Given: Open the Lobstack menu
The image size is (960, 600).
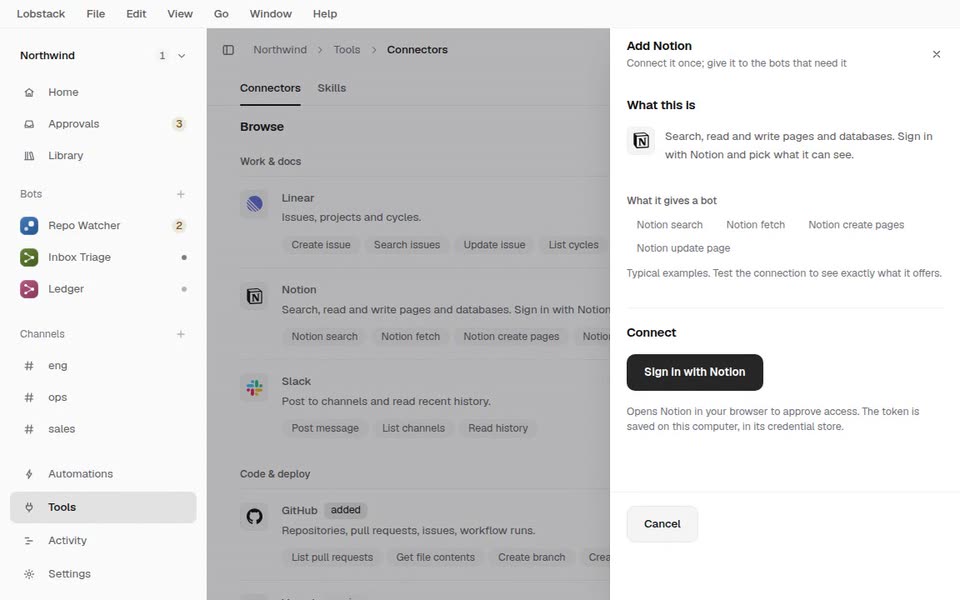Looking at the screenshot, I should pyautogui.click(x=41, y=13).
